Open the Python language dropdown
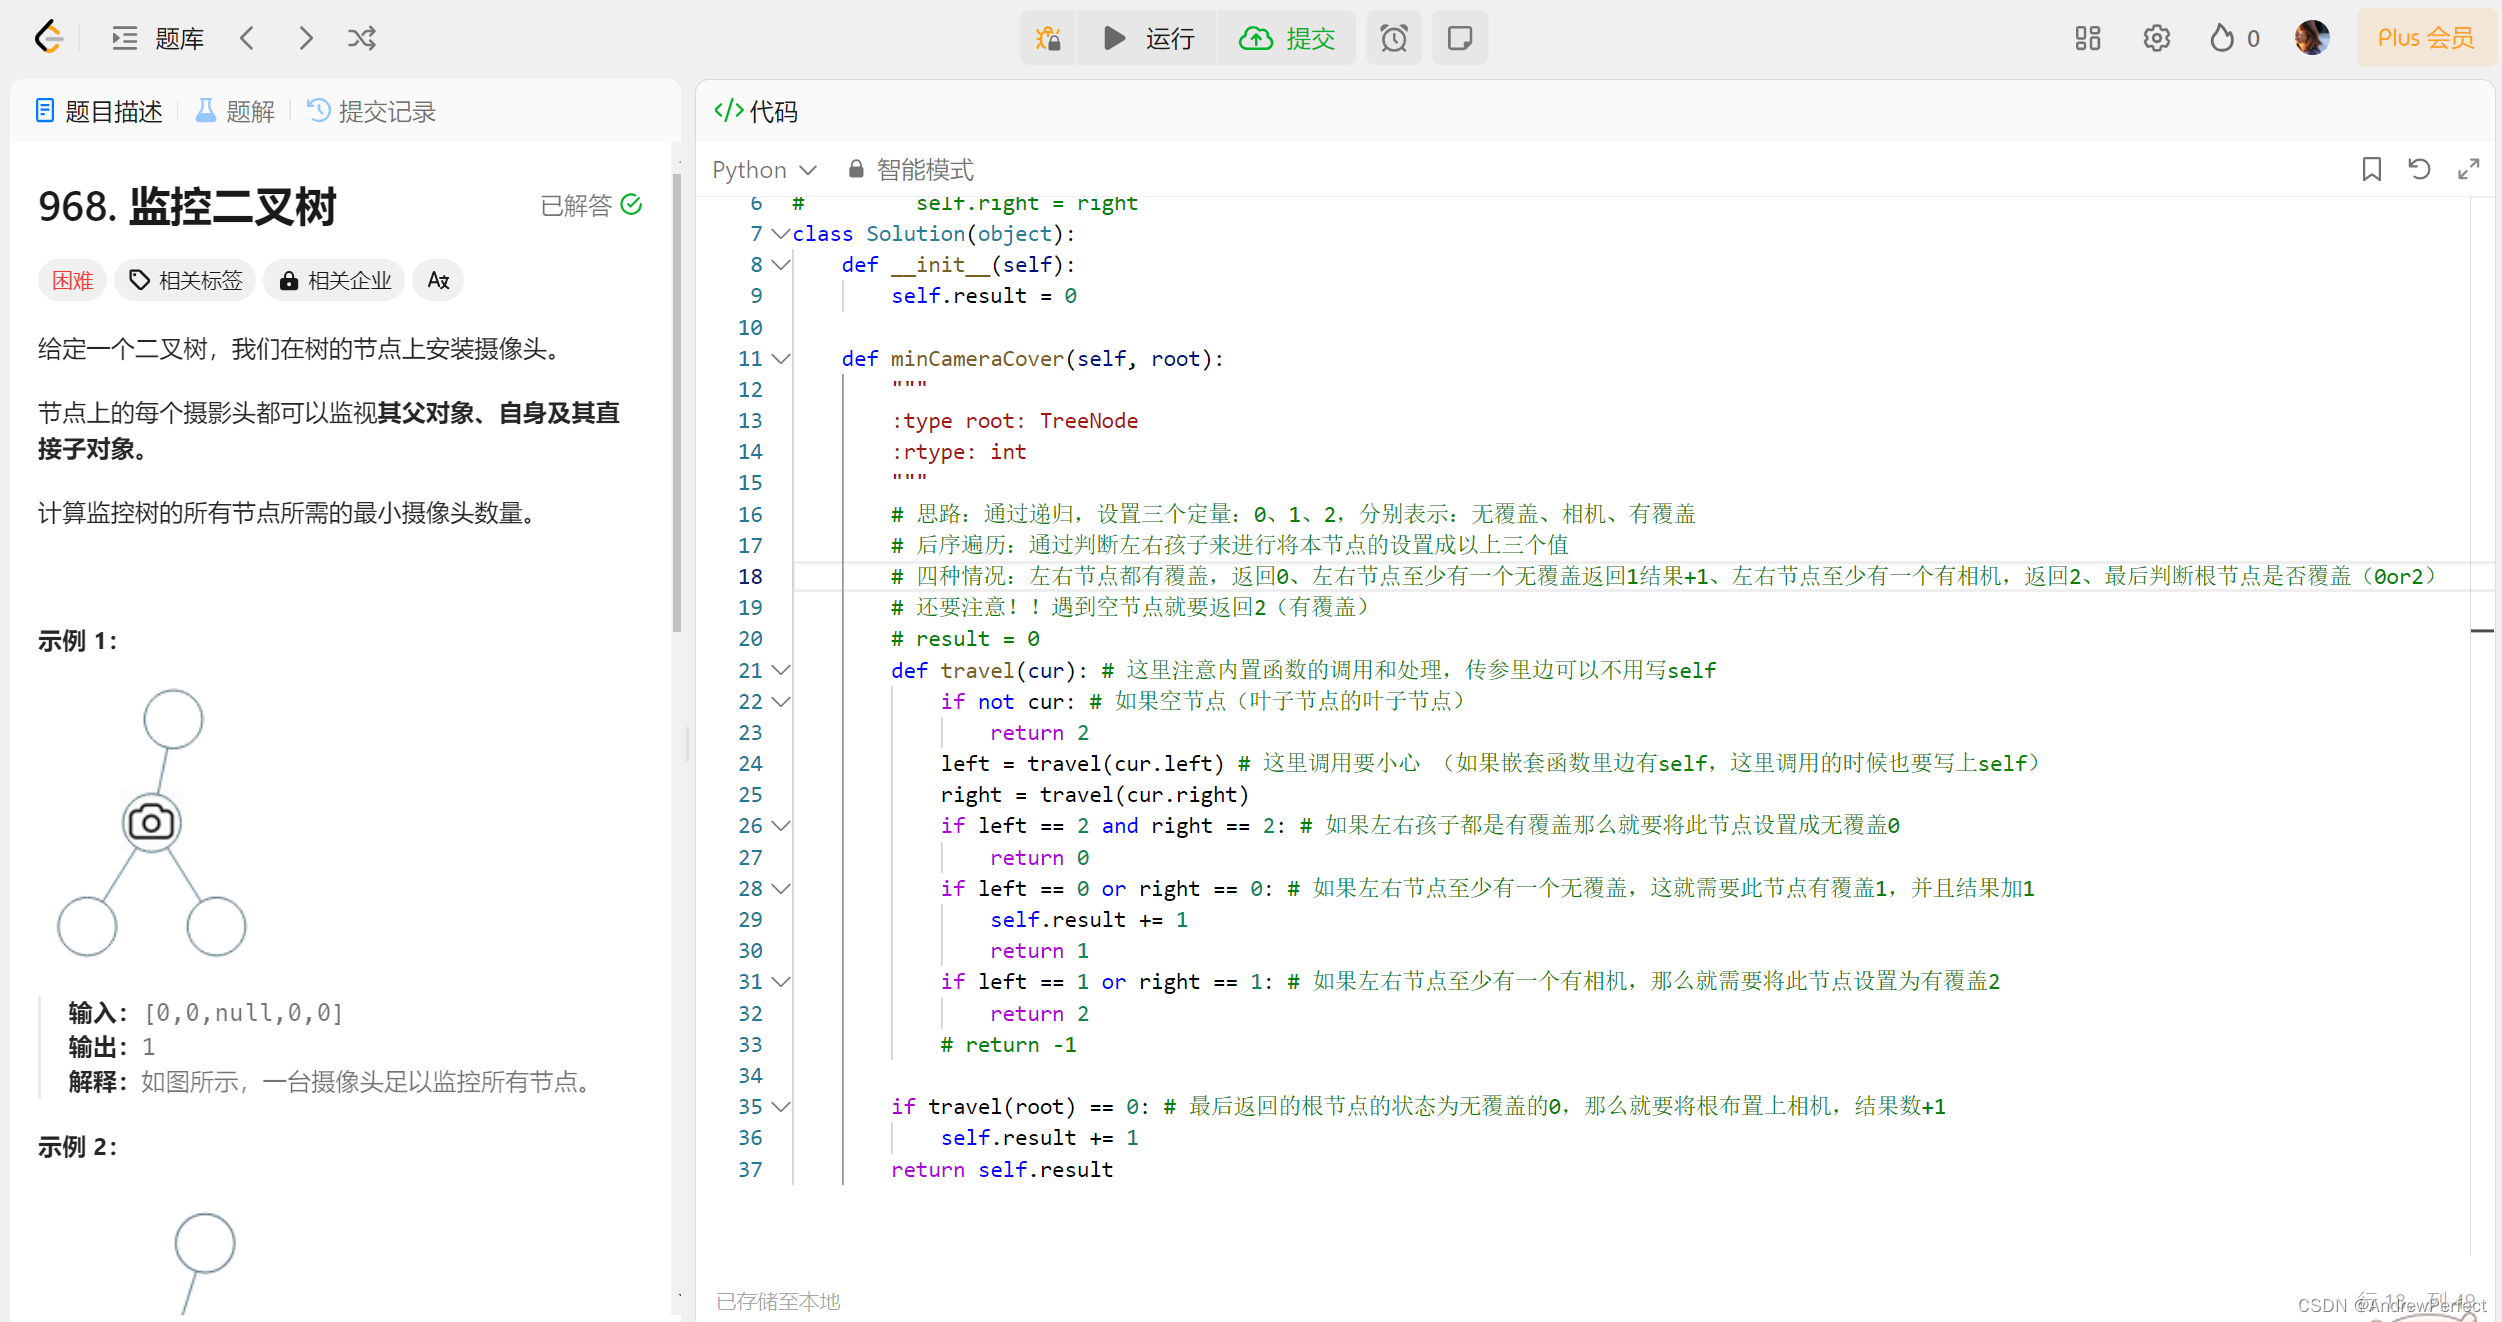Screen dimensions: 2502x1322 point(764,169)
